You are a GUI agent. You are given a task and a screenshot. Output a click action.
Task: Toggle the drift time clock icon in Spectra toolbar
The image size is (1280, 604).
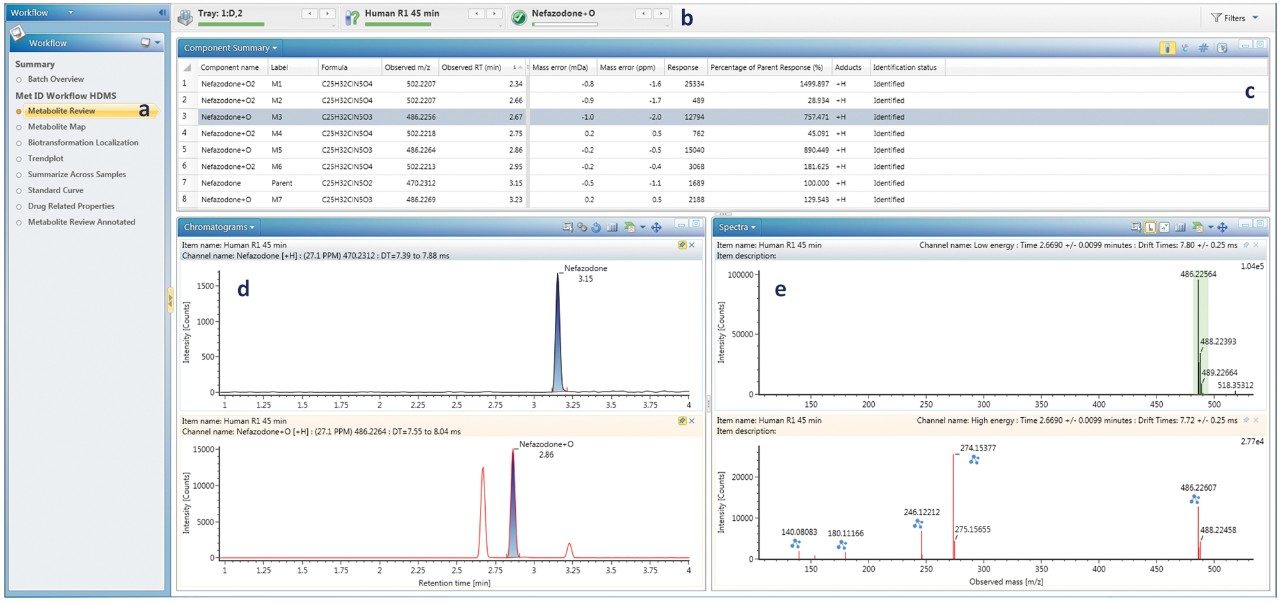coord(1150,228)
